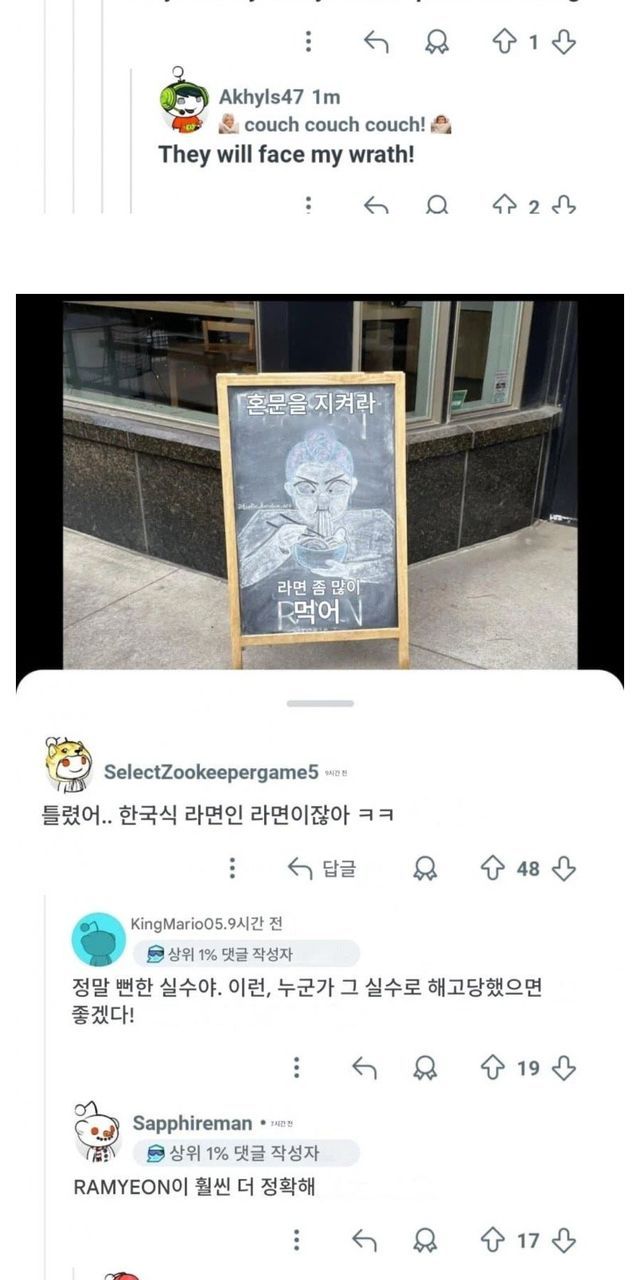640x1280 pixels.
Task: Reply to SelectZookeepergame5 with 답글 button
Action: (x=321, y=868)
